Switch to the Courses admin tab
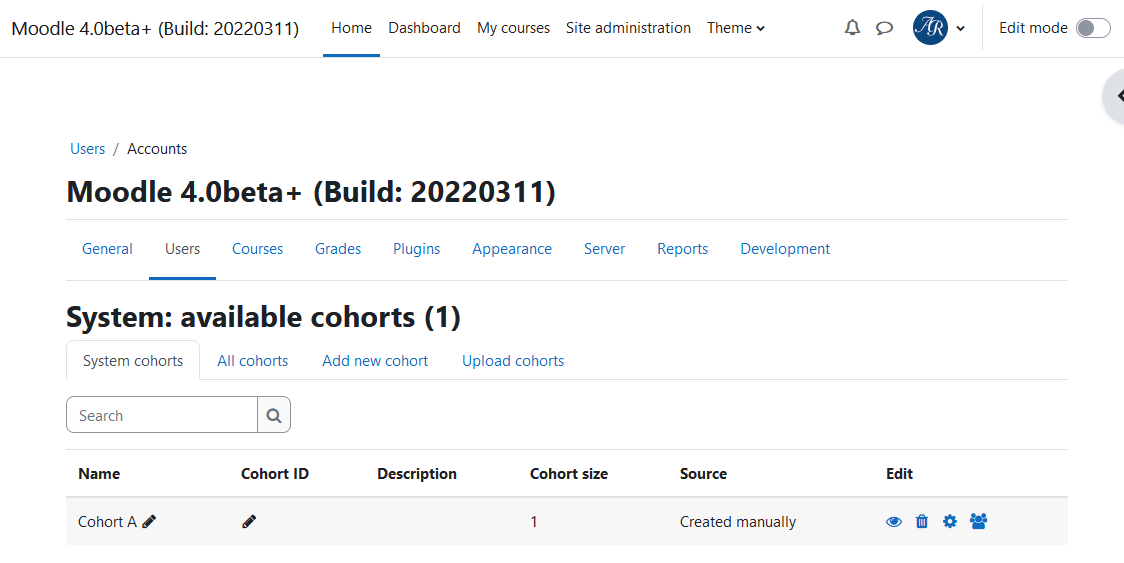The width and height of the screenshot is (1124, 563). (257, 249)
